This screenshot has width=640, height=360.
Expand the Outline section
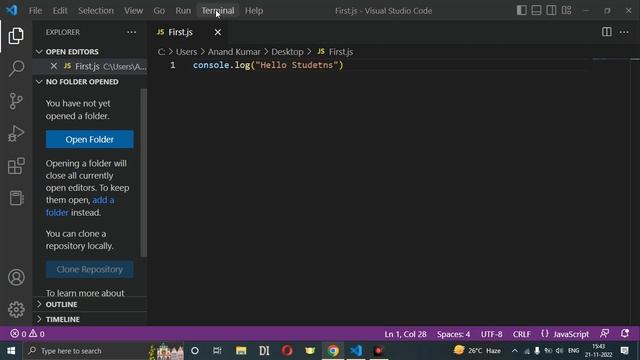39,304
